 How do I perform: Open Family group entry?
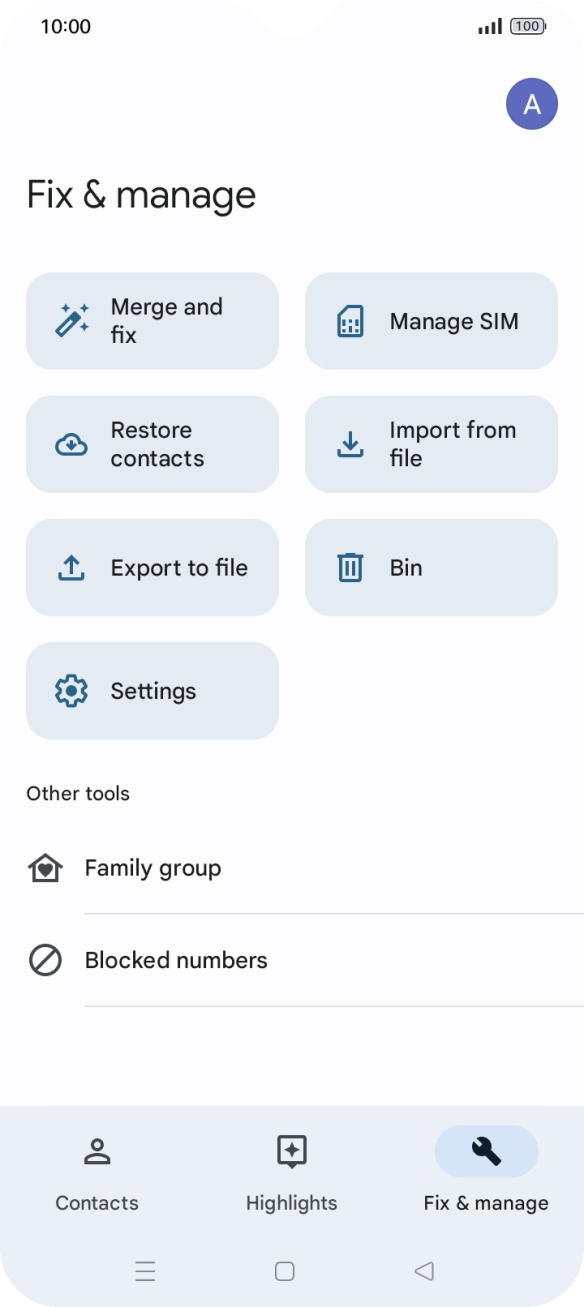(x=292, y=868)
